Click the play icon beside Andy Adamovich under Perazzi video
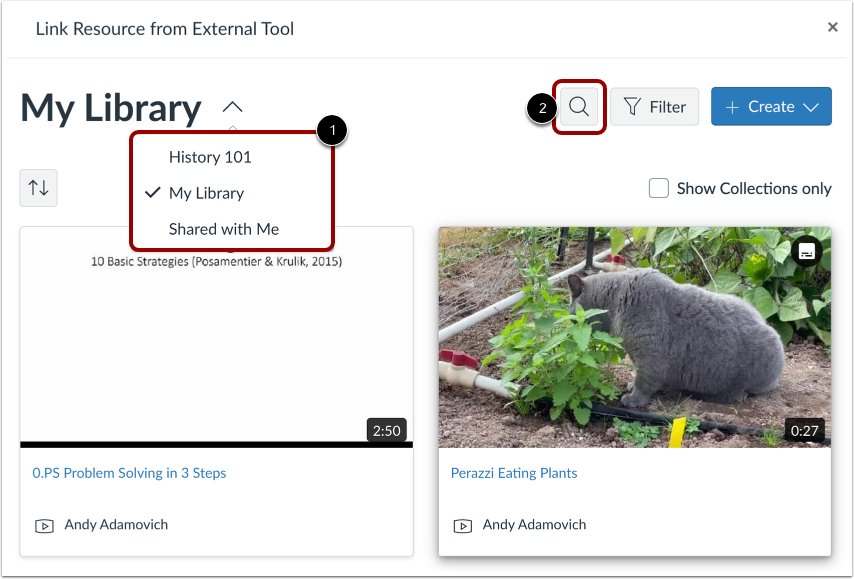The height and width of the screenshot is (579, 854). click(462, 524)
